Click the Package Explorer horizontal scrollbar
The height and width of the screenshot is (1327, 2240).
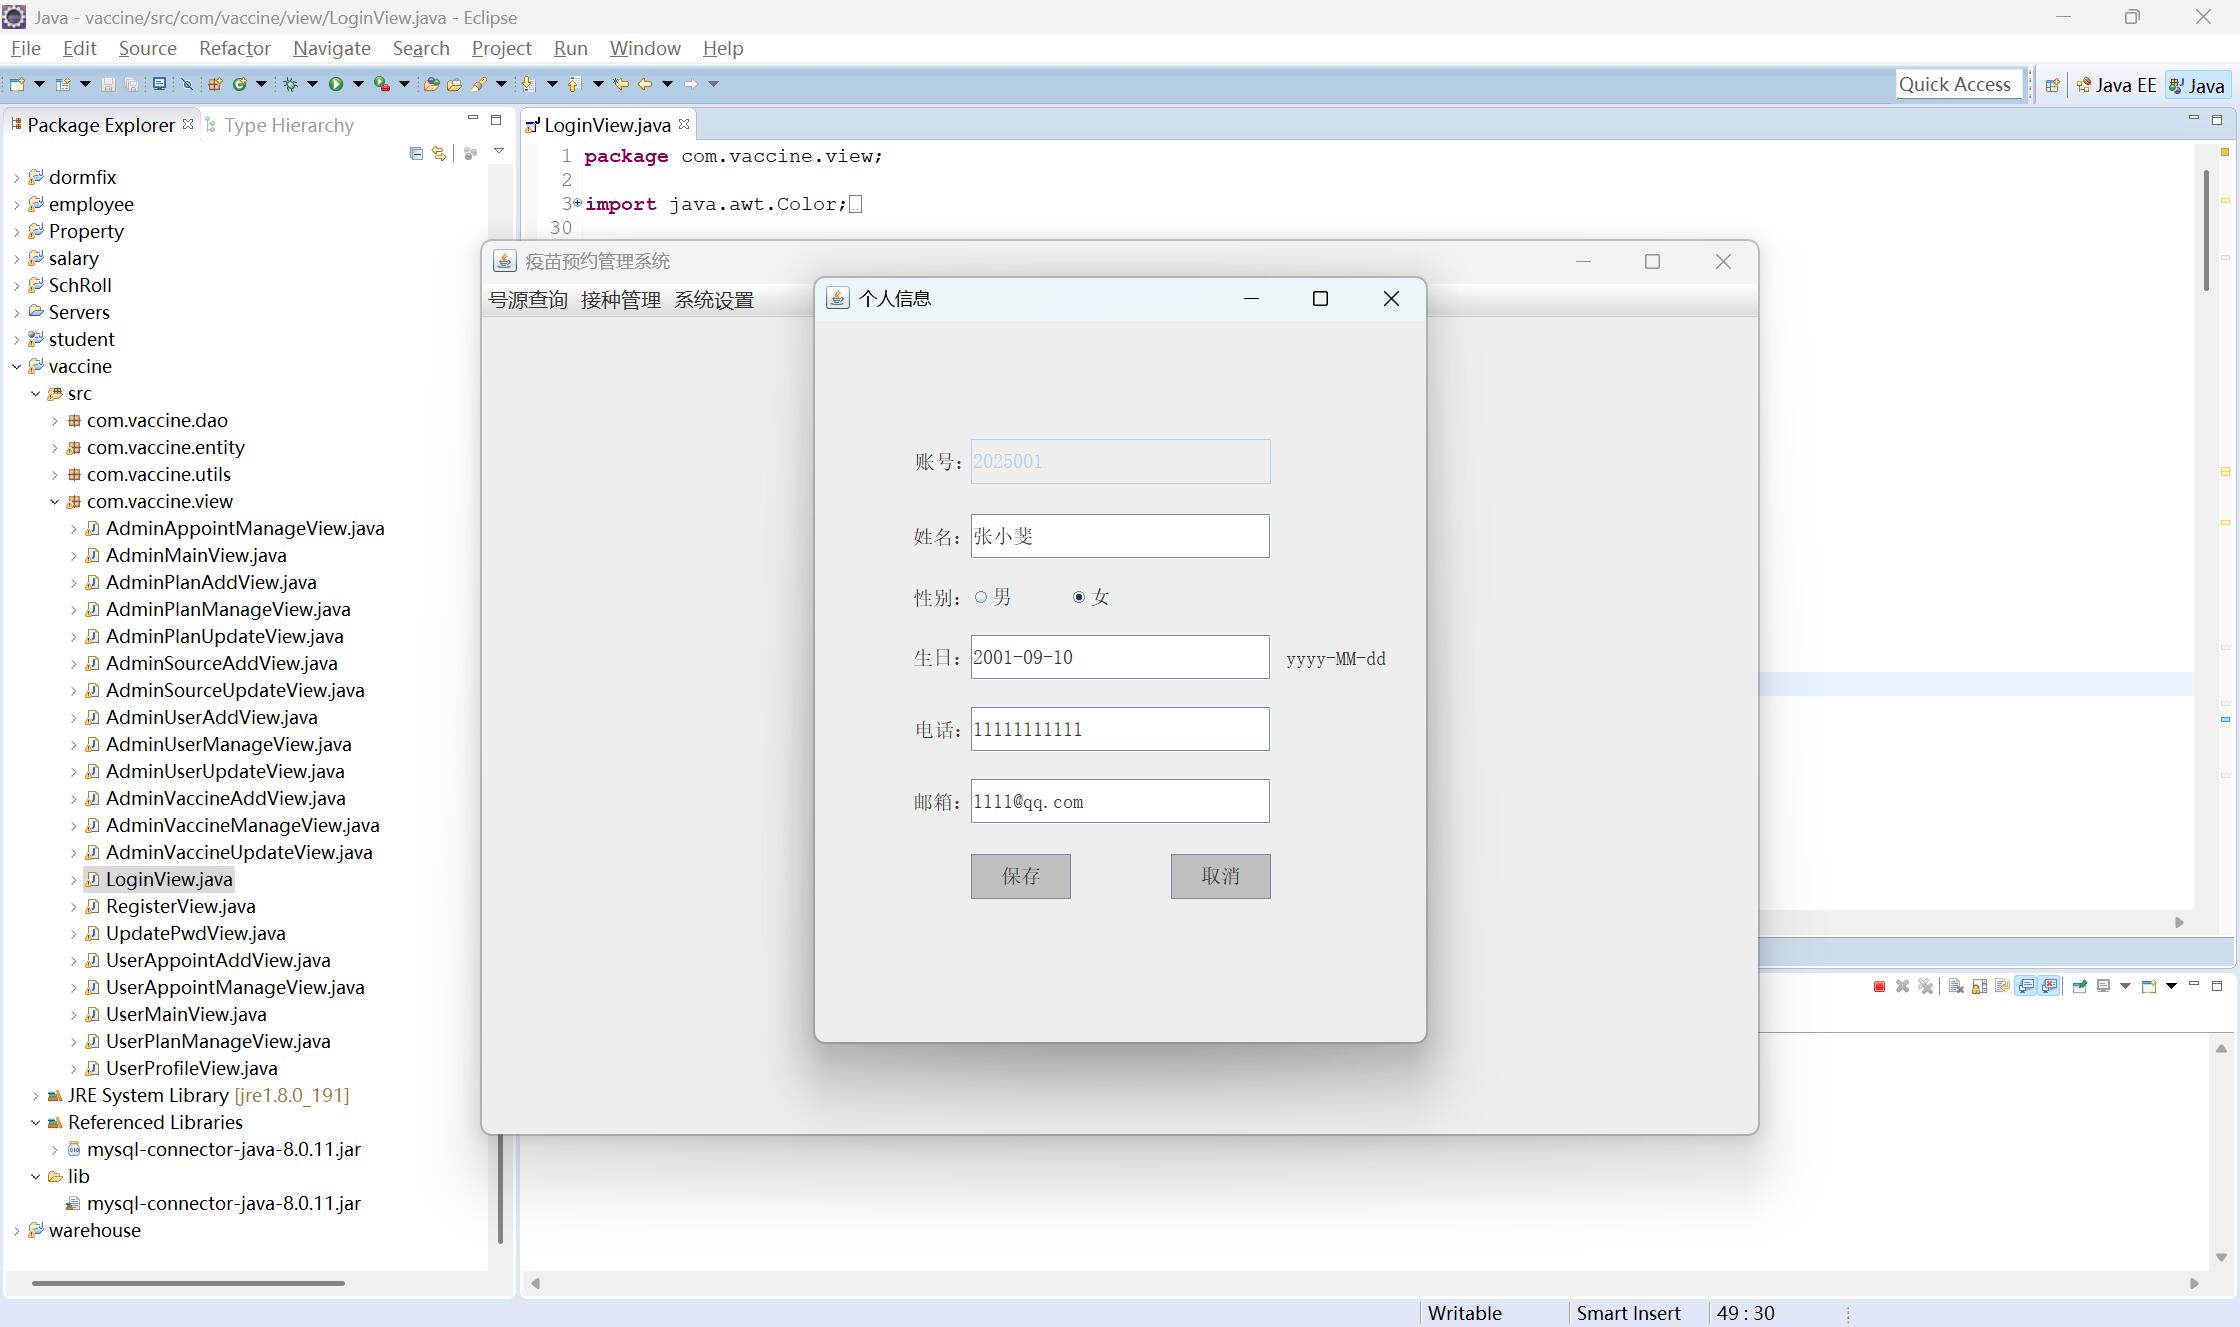coord(188,1283)
